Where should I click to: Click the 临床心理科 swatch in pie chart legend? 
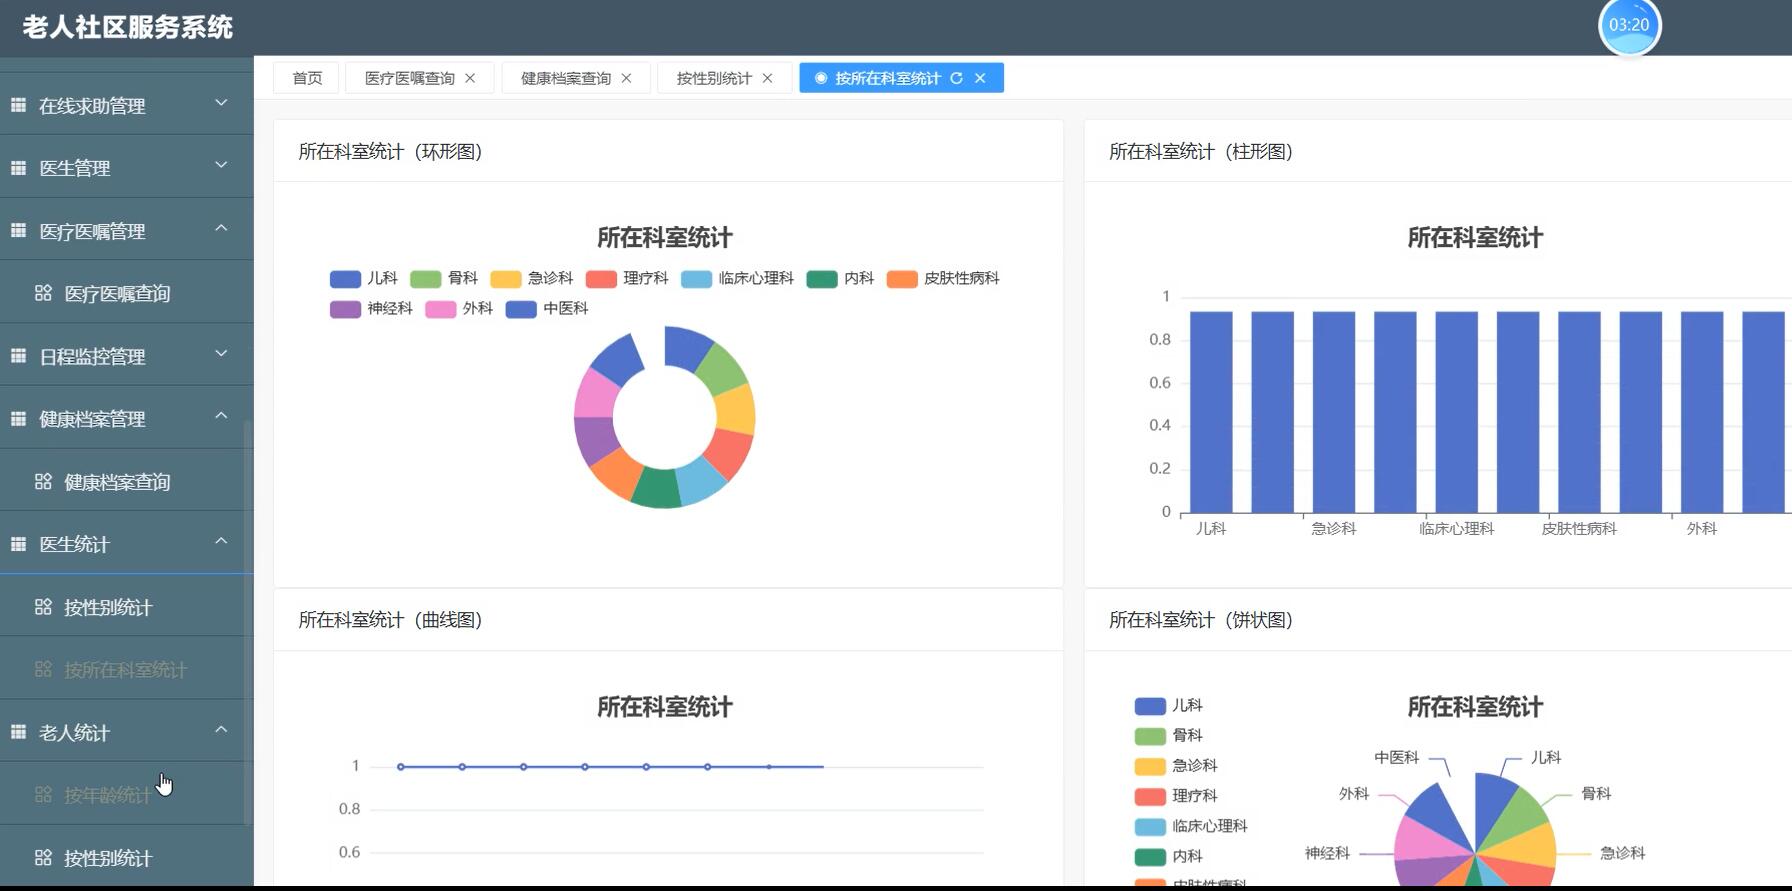pyautogui.click(x=1150, y=826)
